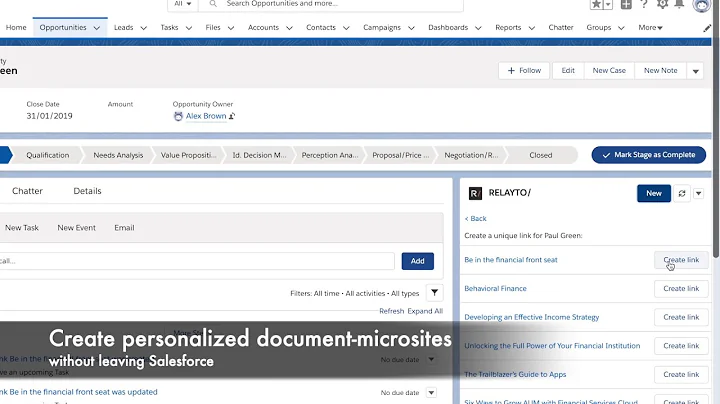Create link for Be in the financial front seat
720x404 pixels.
pyautogui.click(x=681, y=260)
